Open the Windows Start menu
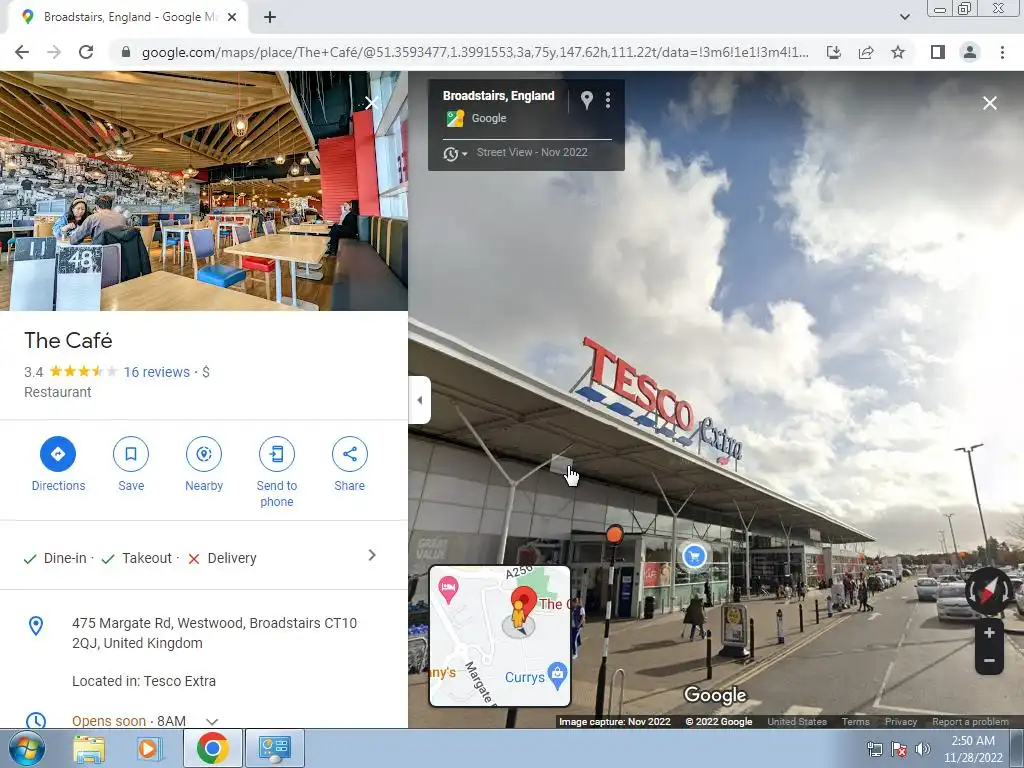The width and height of the screenshot is (1024, 768). [x=27, y=748]
